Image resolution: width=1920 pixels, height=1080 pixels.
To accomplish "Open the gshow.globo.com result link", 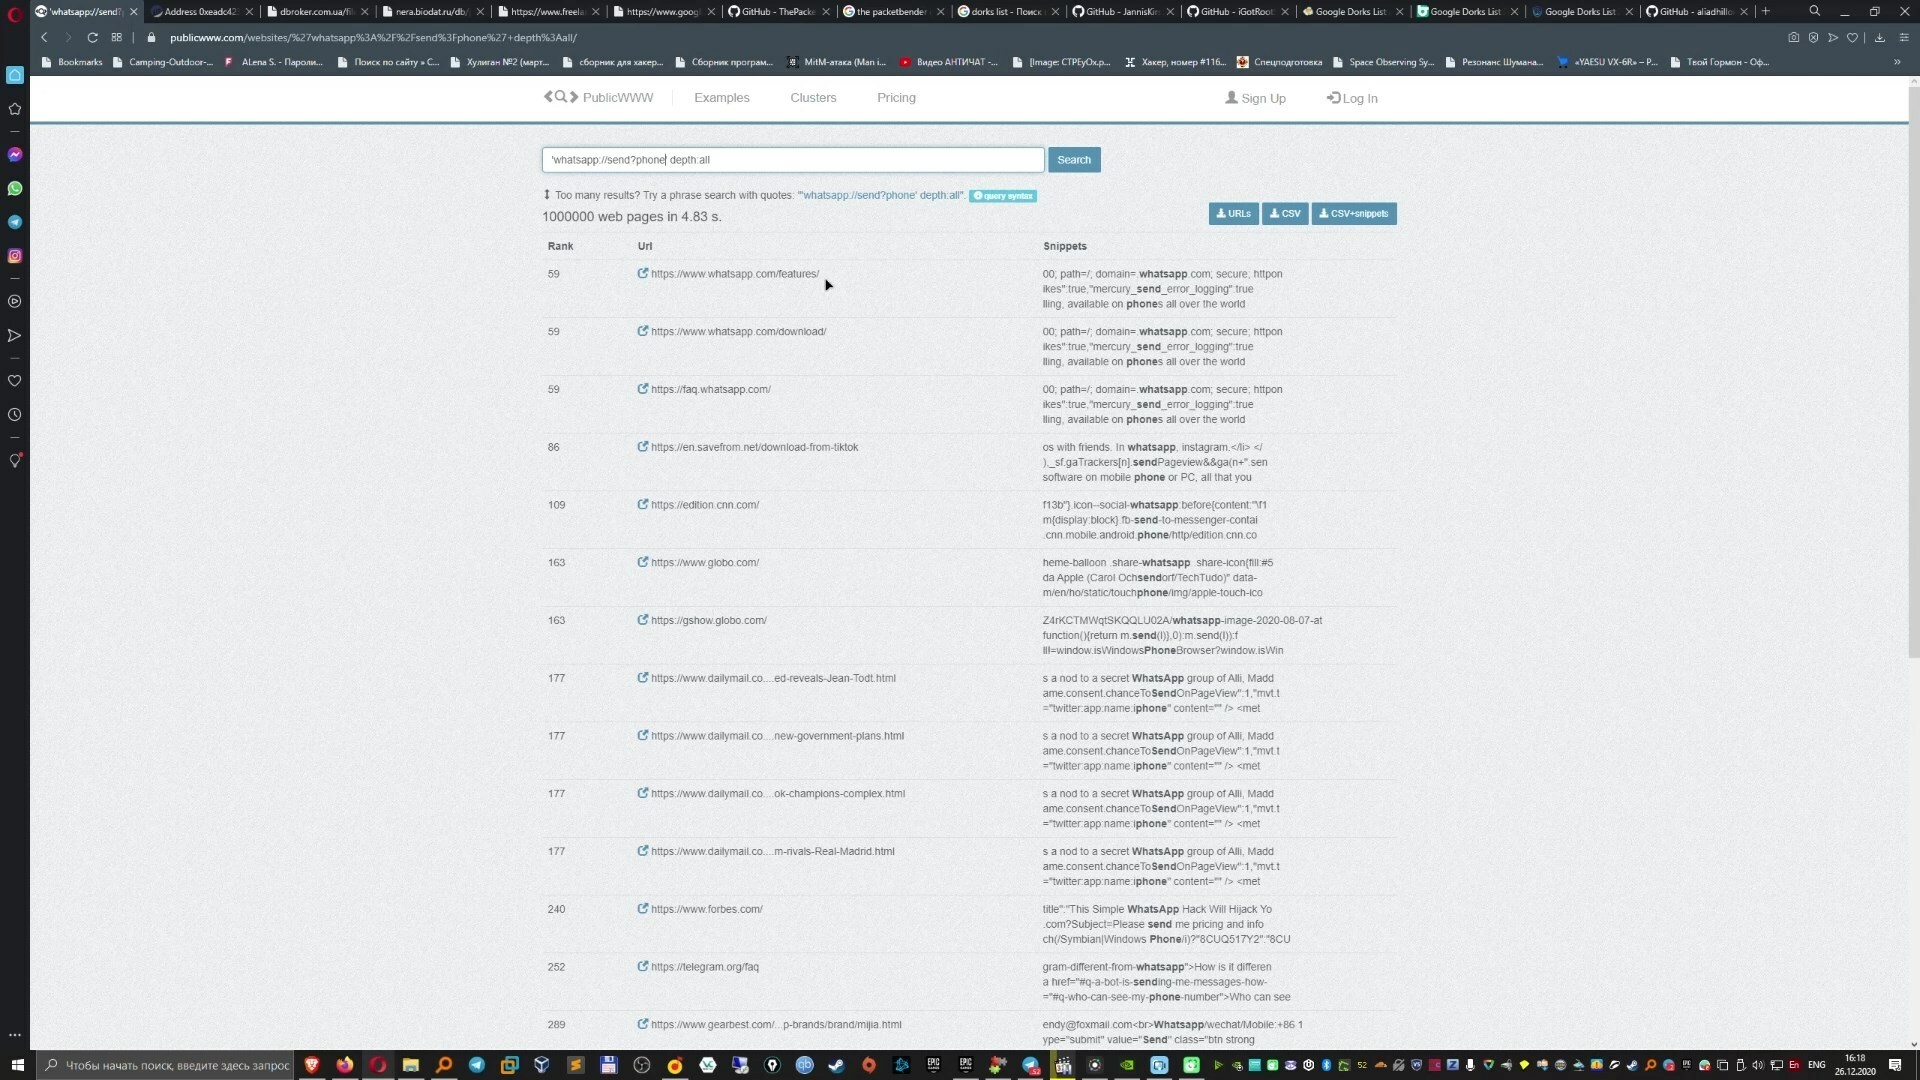I will (709, 620).
